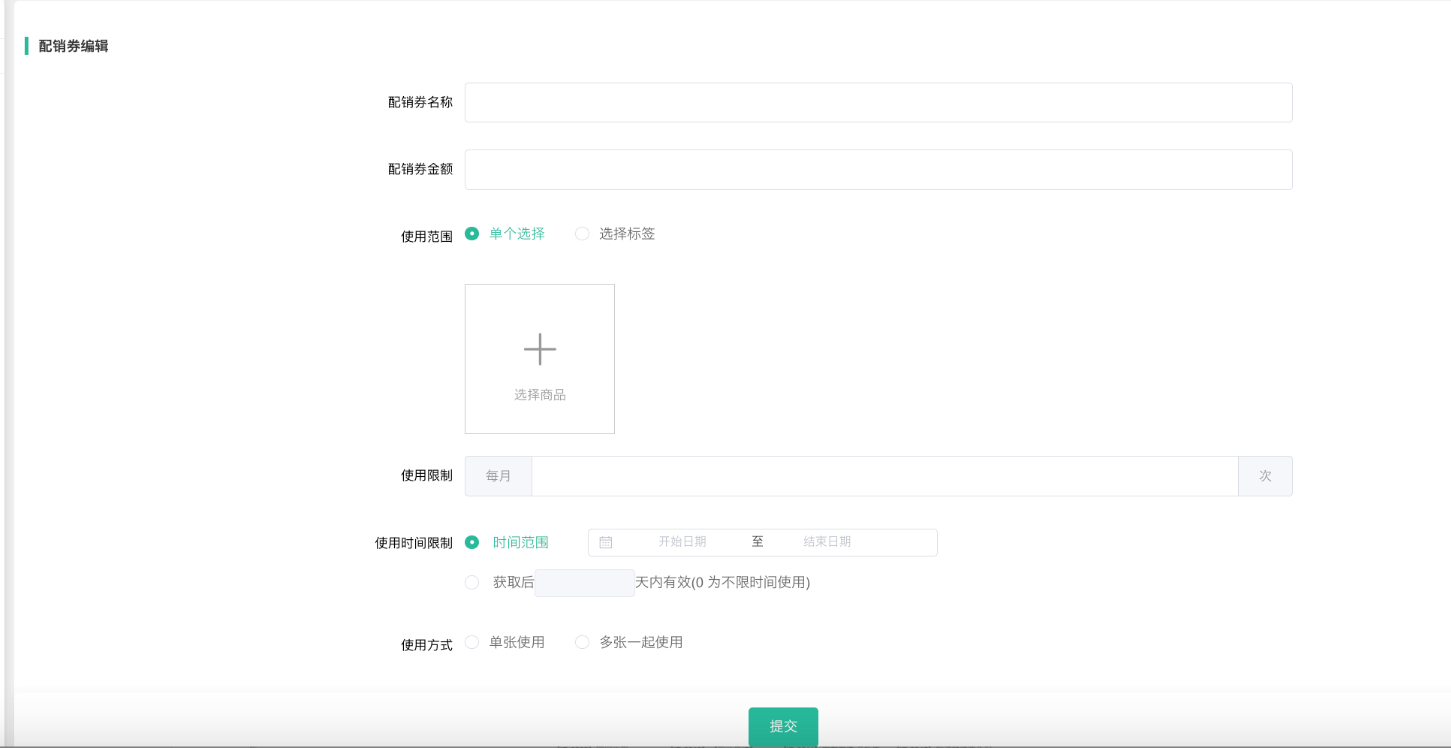Choose 多张一起使用 usage method
Image resolution: width=1451 pixels, height=748 pixels.
582,642
